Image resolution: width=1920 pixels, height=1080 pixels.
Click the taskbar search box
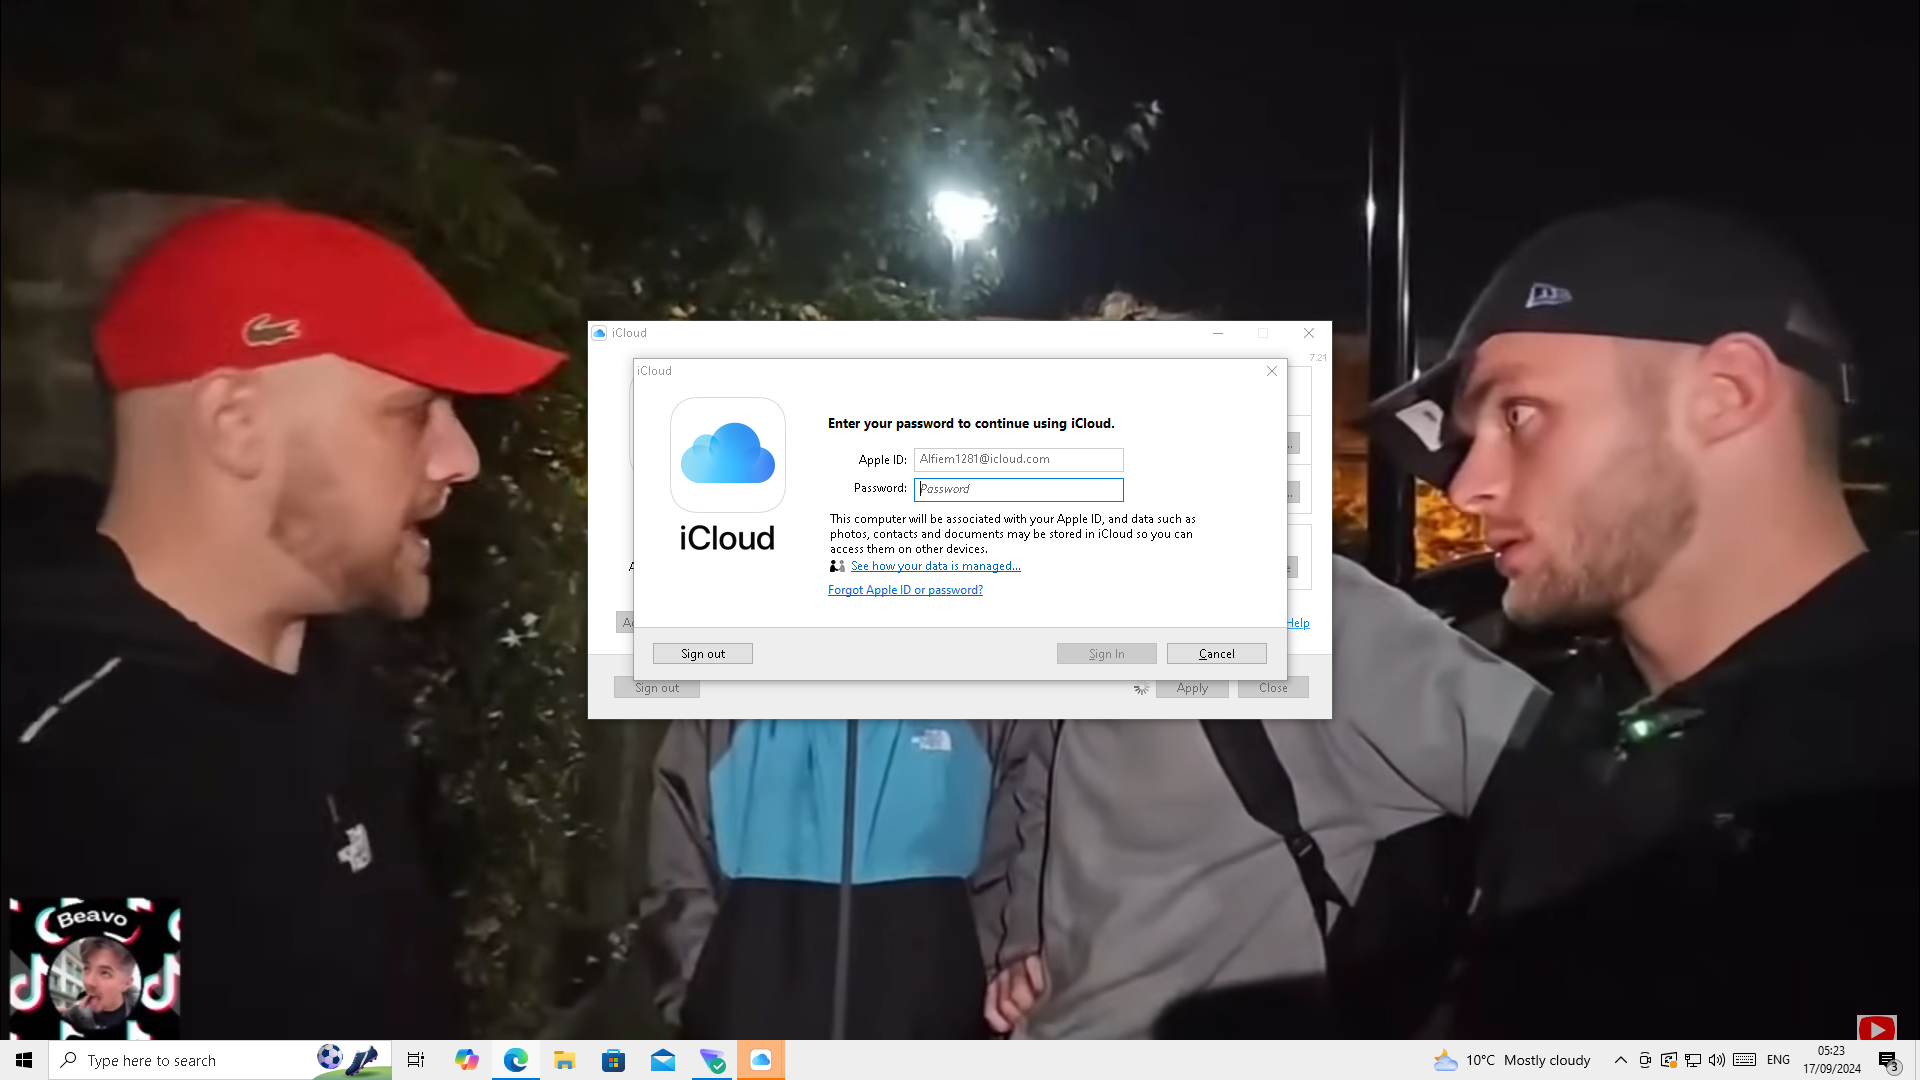point(220,1060)
